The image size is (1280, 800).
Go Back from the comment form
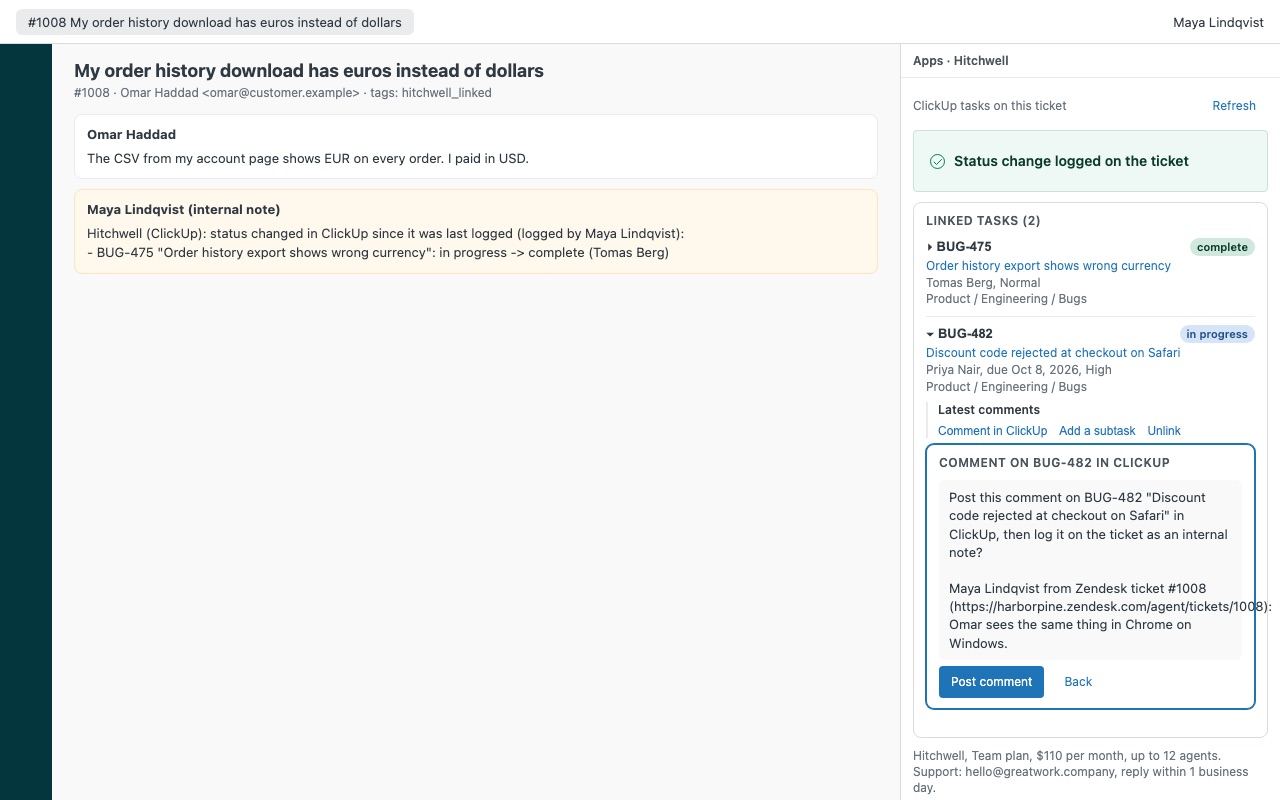(1078, 682)
